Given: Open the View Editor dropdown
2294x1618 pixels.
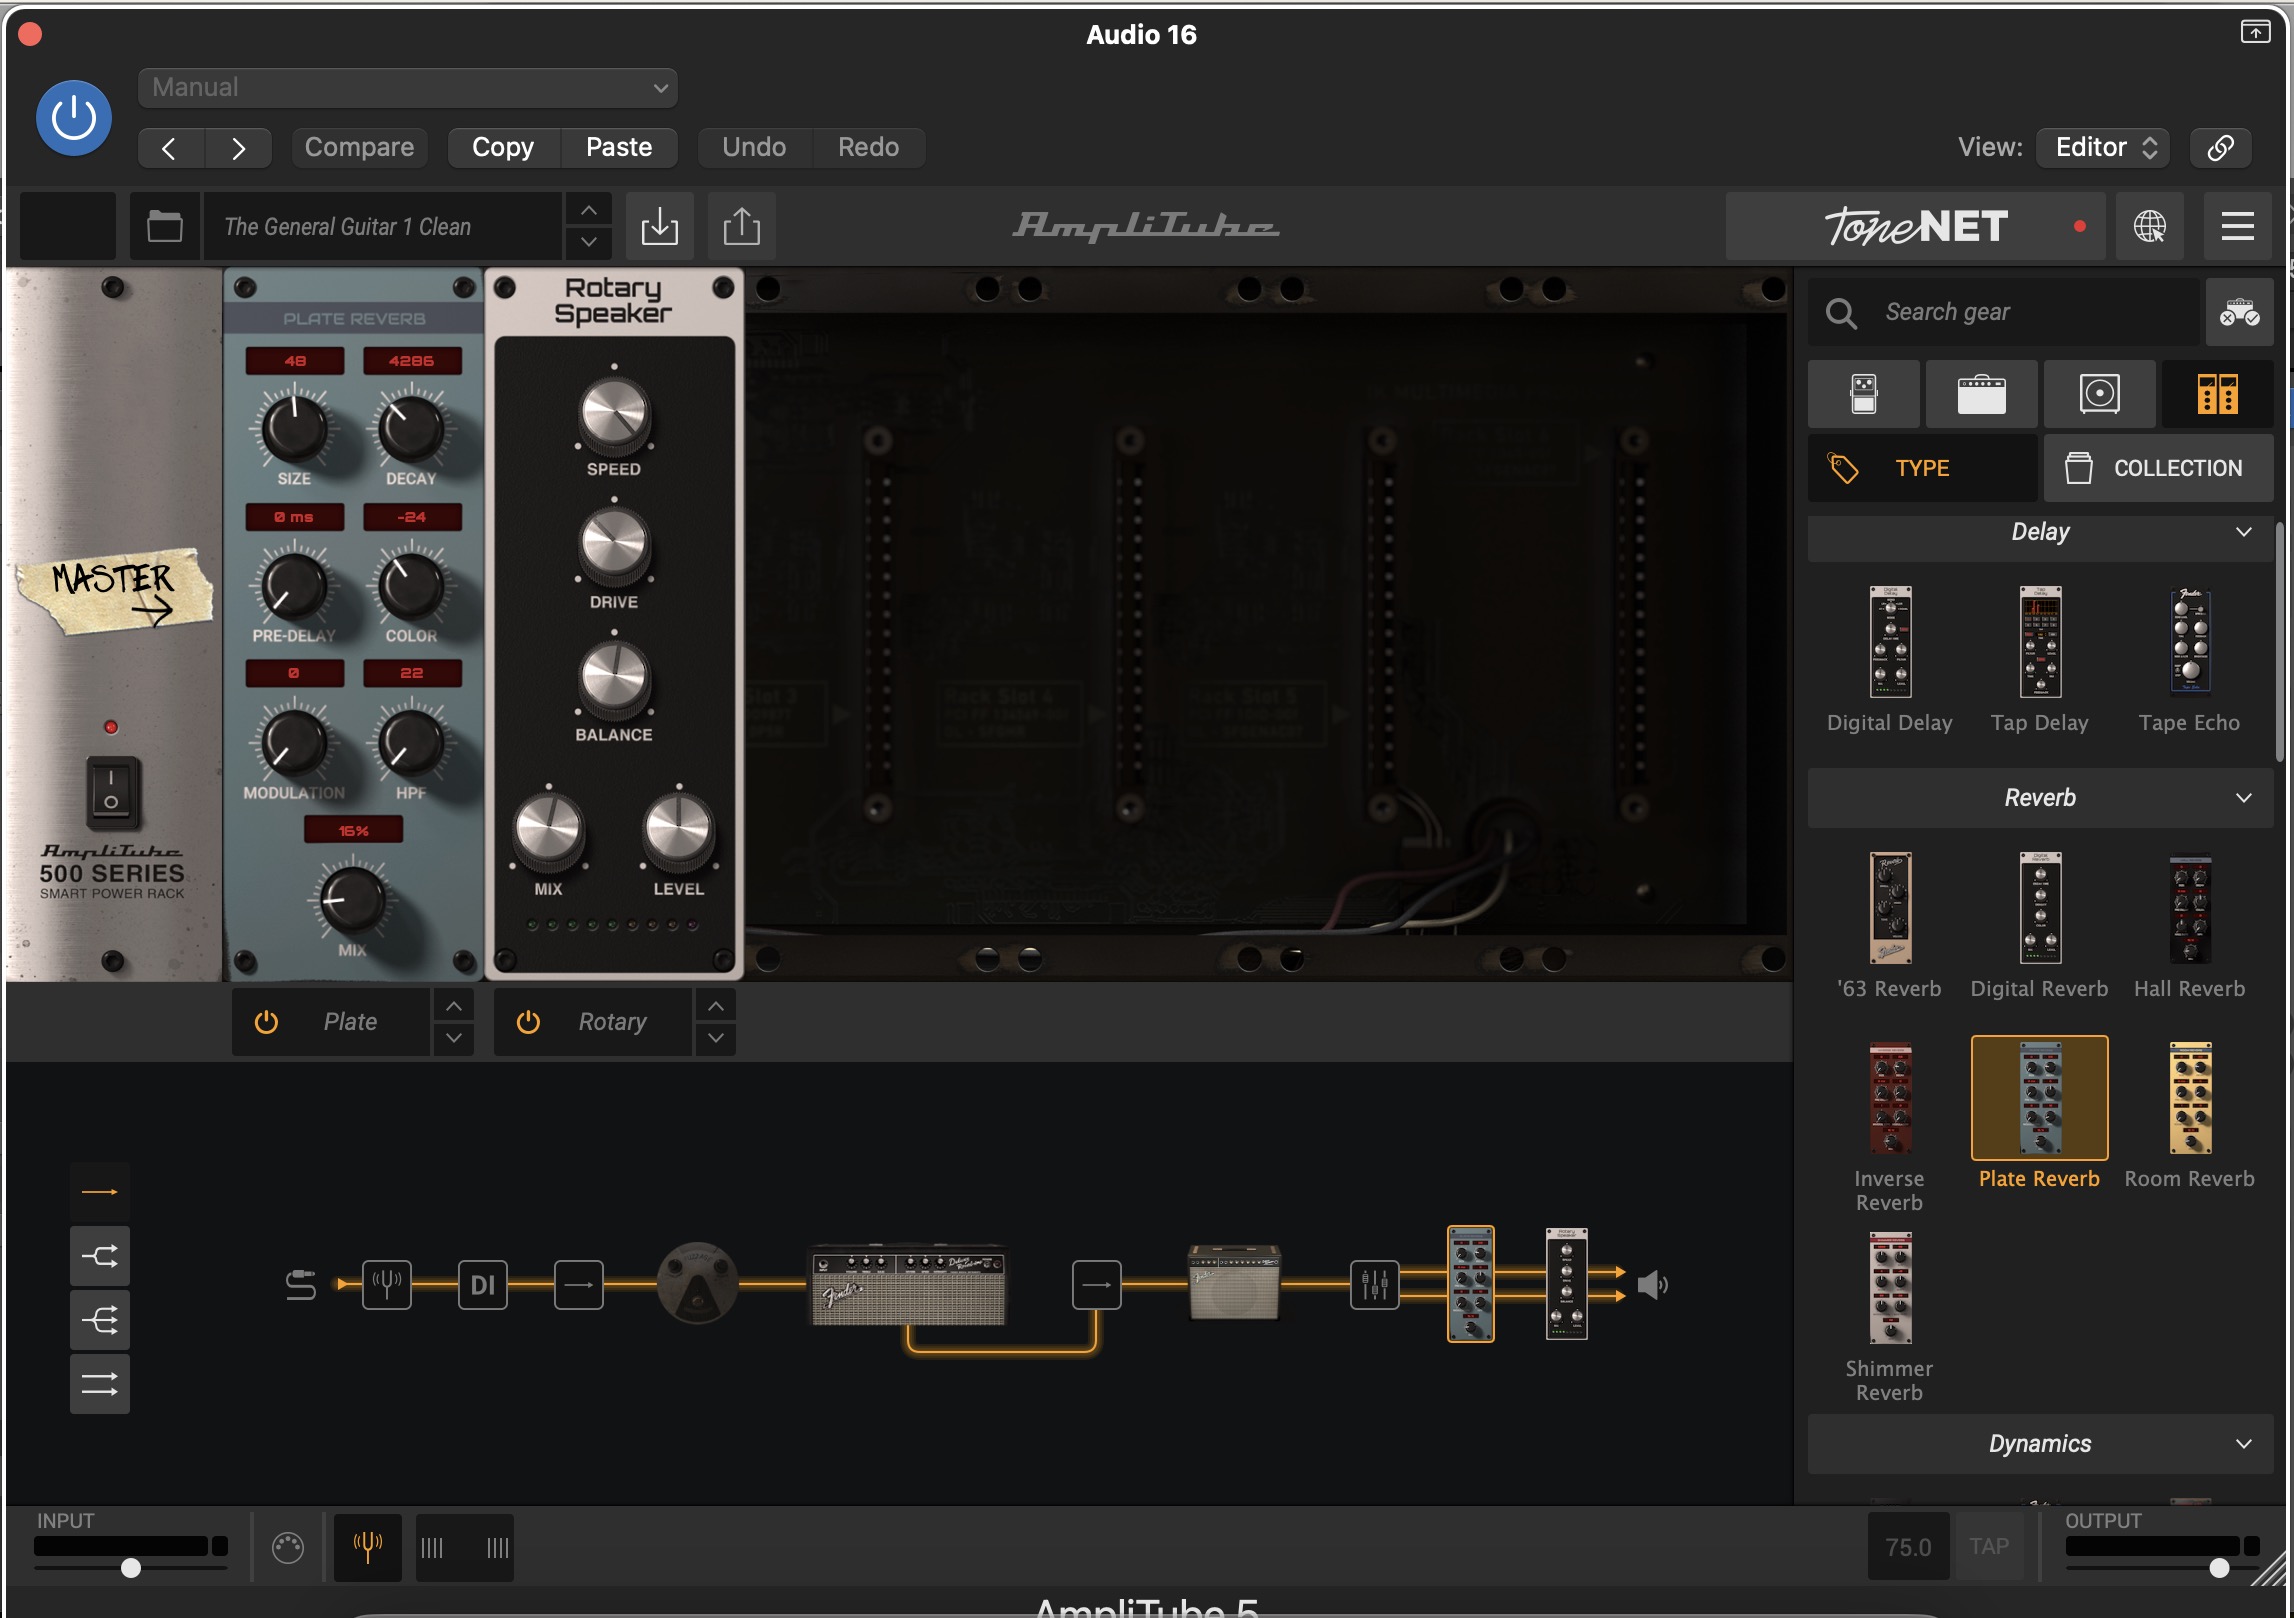Looking at the screenshot, I should click(x=2104, y=148).
